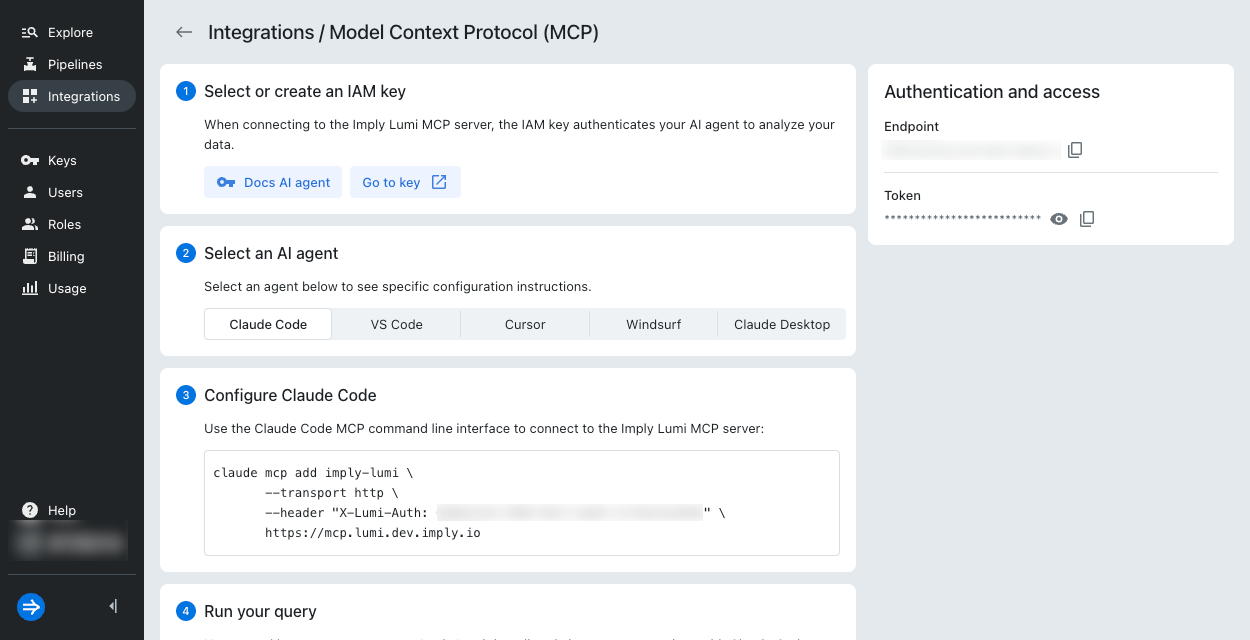Select the Docs AI agent key button

273,182
